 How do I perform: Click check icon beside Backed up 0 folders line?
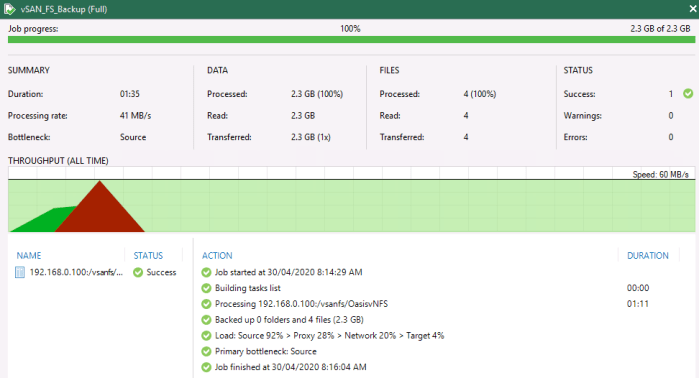206,320
